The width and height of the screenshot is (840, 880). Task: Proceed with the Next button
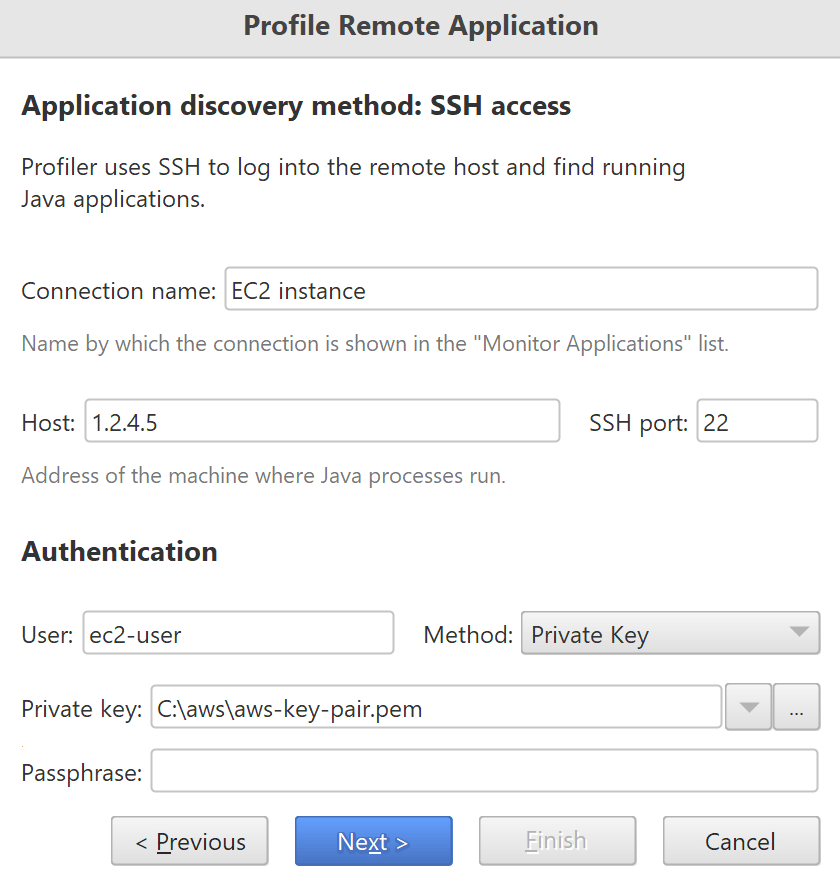pos(374,841)
